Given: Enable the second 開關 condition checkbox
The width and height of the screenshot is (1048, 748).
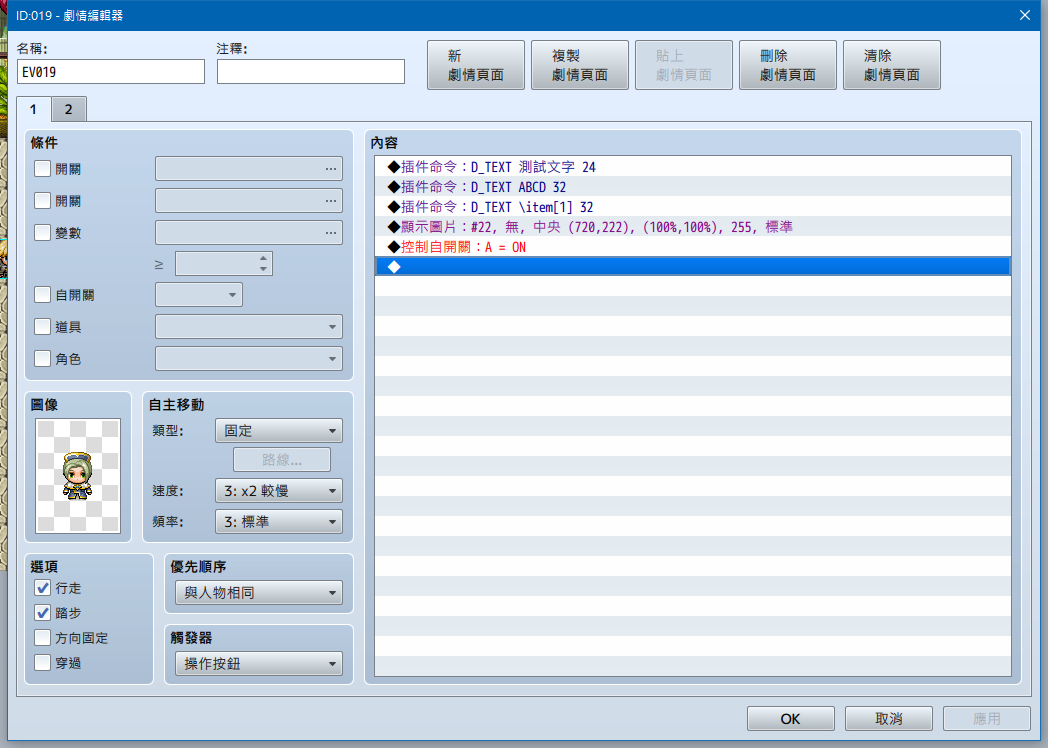Looking at the screenshot, I should (x=42, y=201).
